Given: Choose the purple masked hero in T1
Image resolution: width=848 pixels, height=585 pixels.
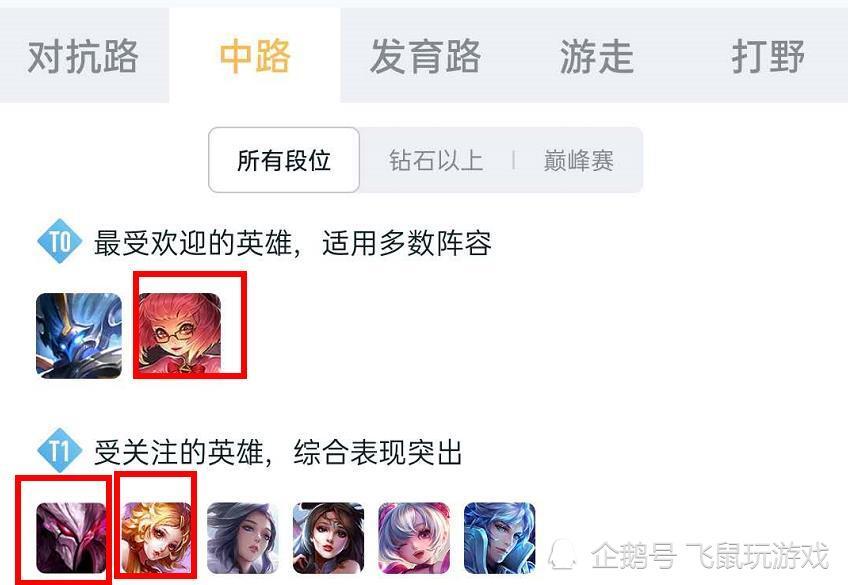Looking at the screenshot, I should 71,538.
